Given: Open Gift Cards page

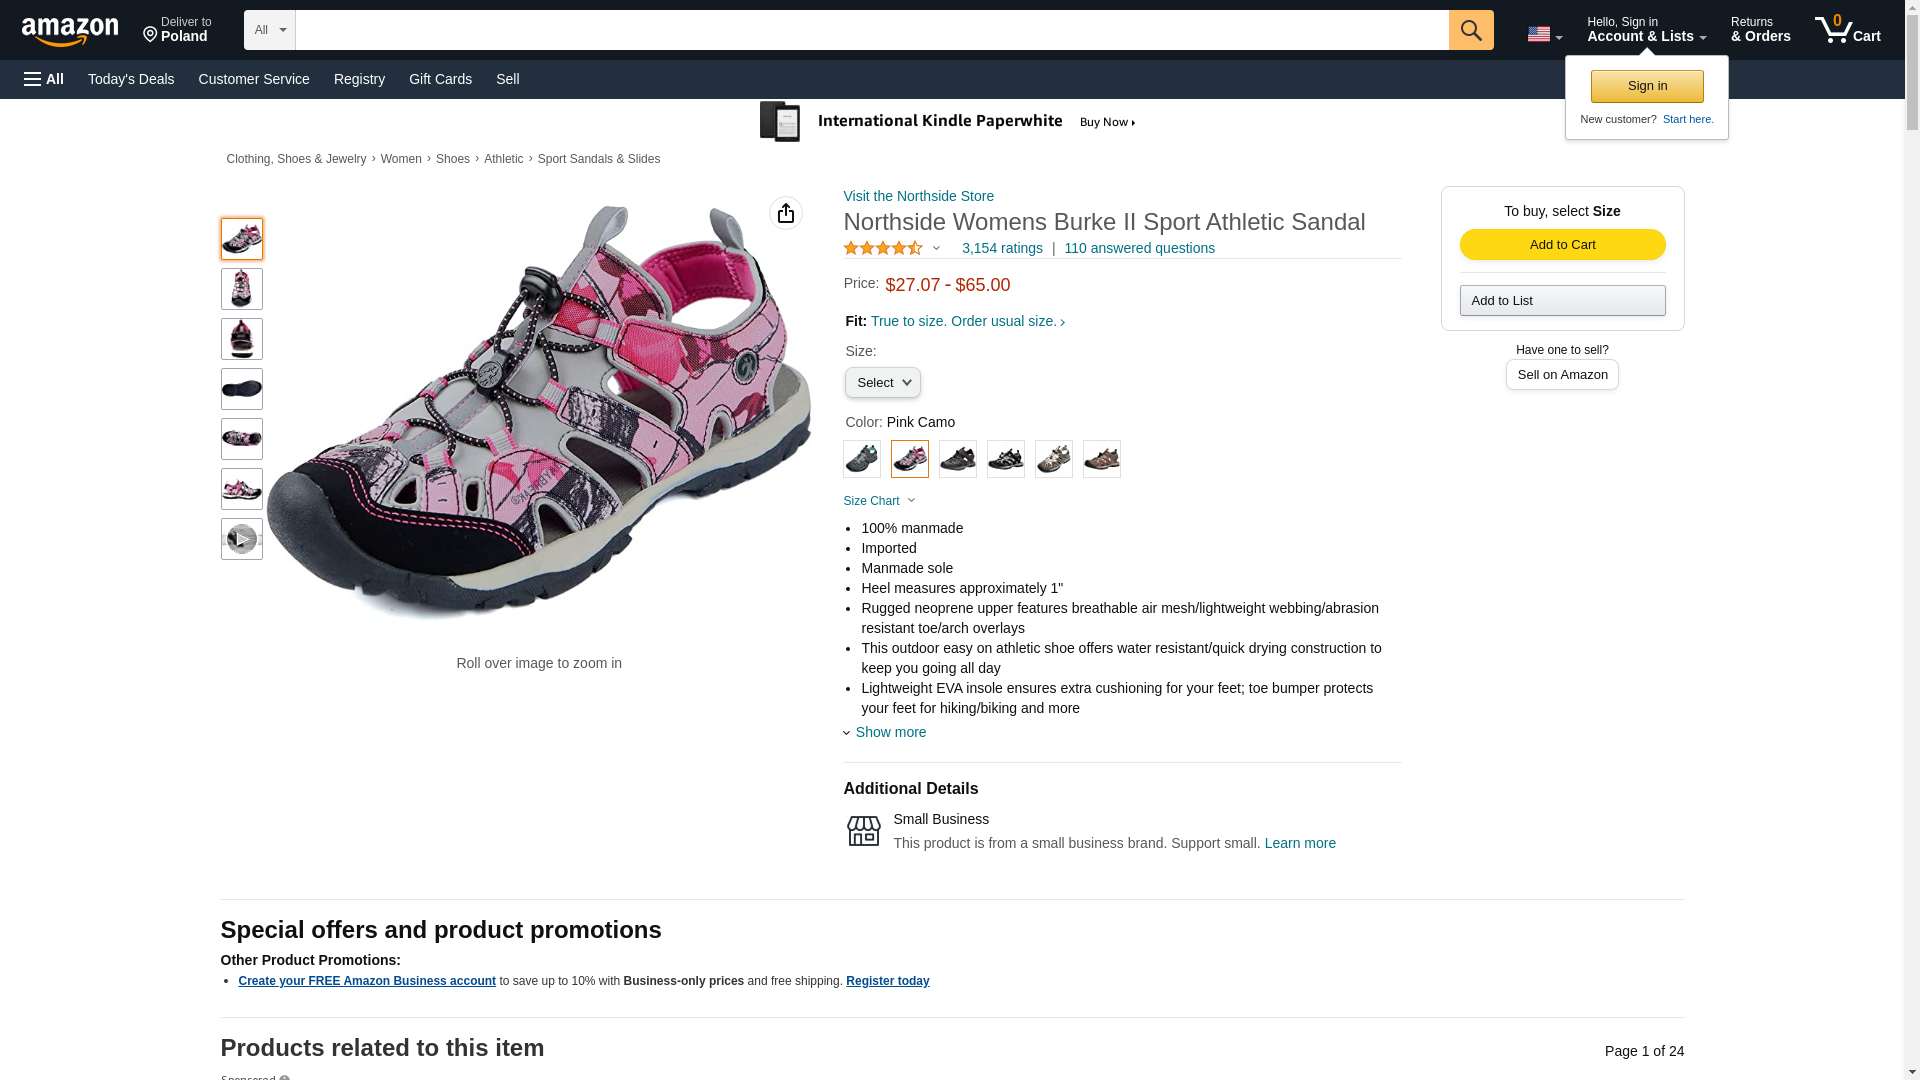Looking at the screenshot, I should click(x=440, y=79).
